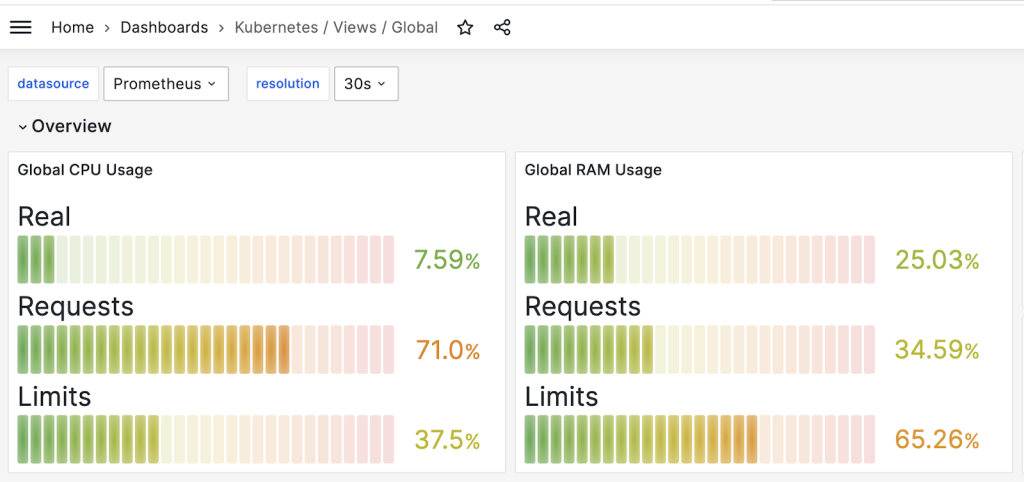Open the hamburger navigation menu
Screen dimensions: 1024x482
21,28
